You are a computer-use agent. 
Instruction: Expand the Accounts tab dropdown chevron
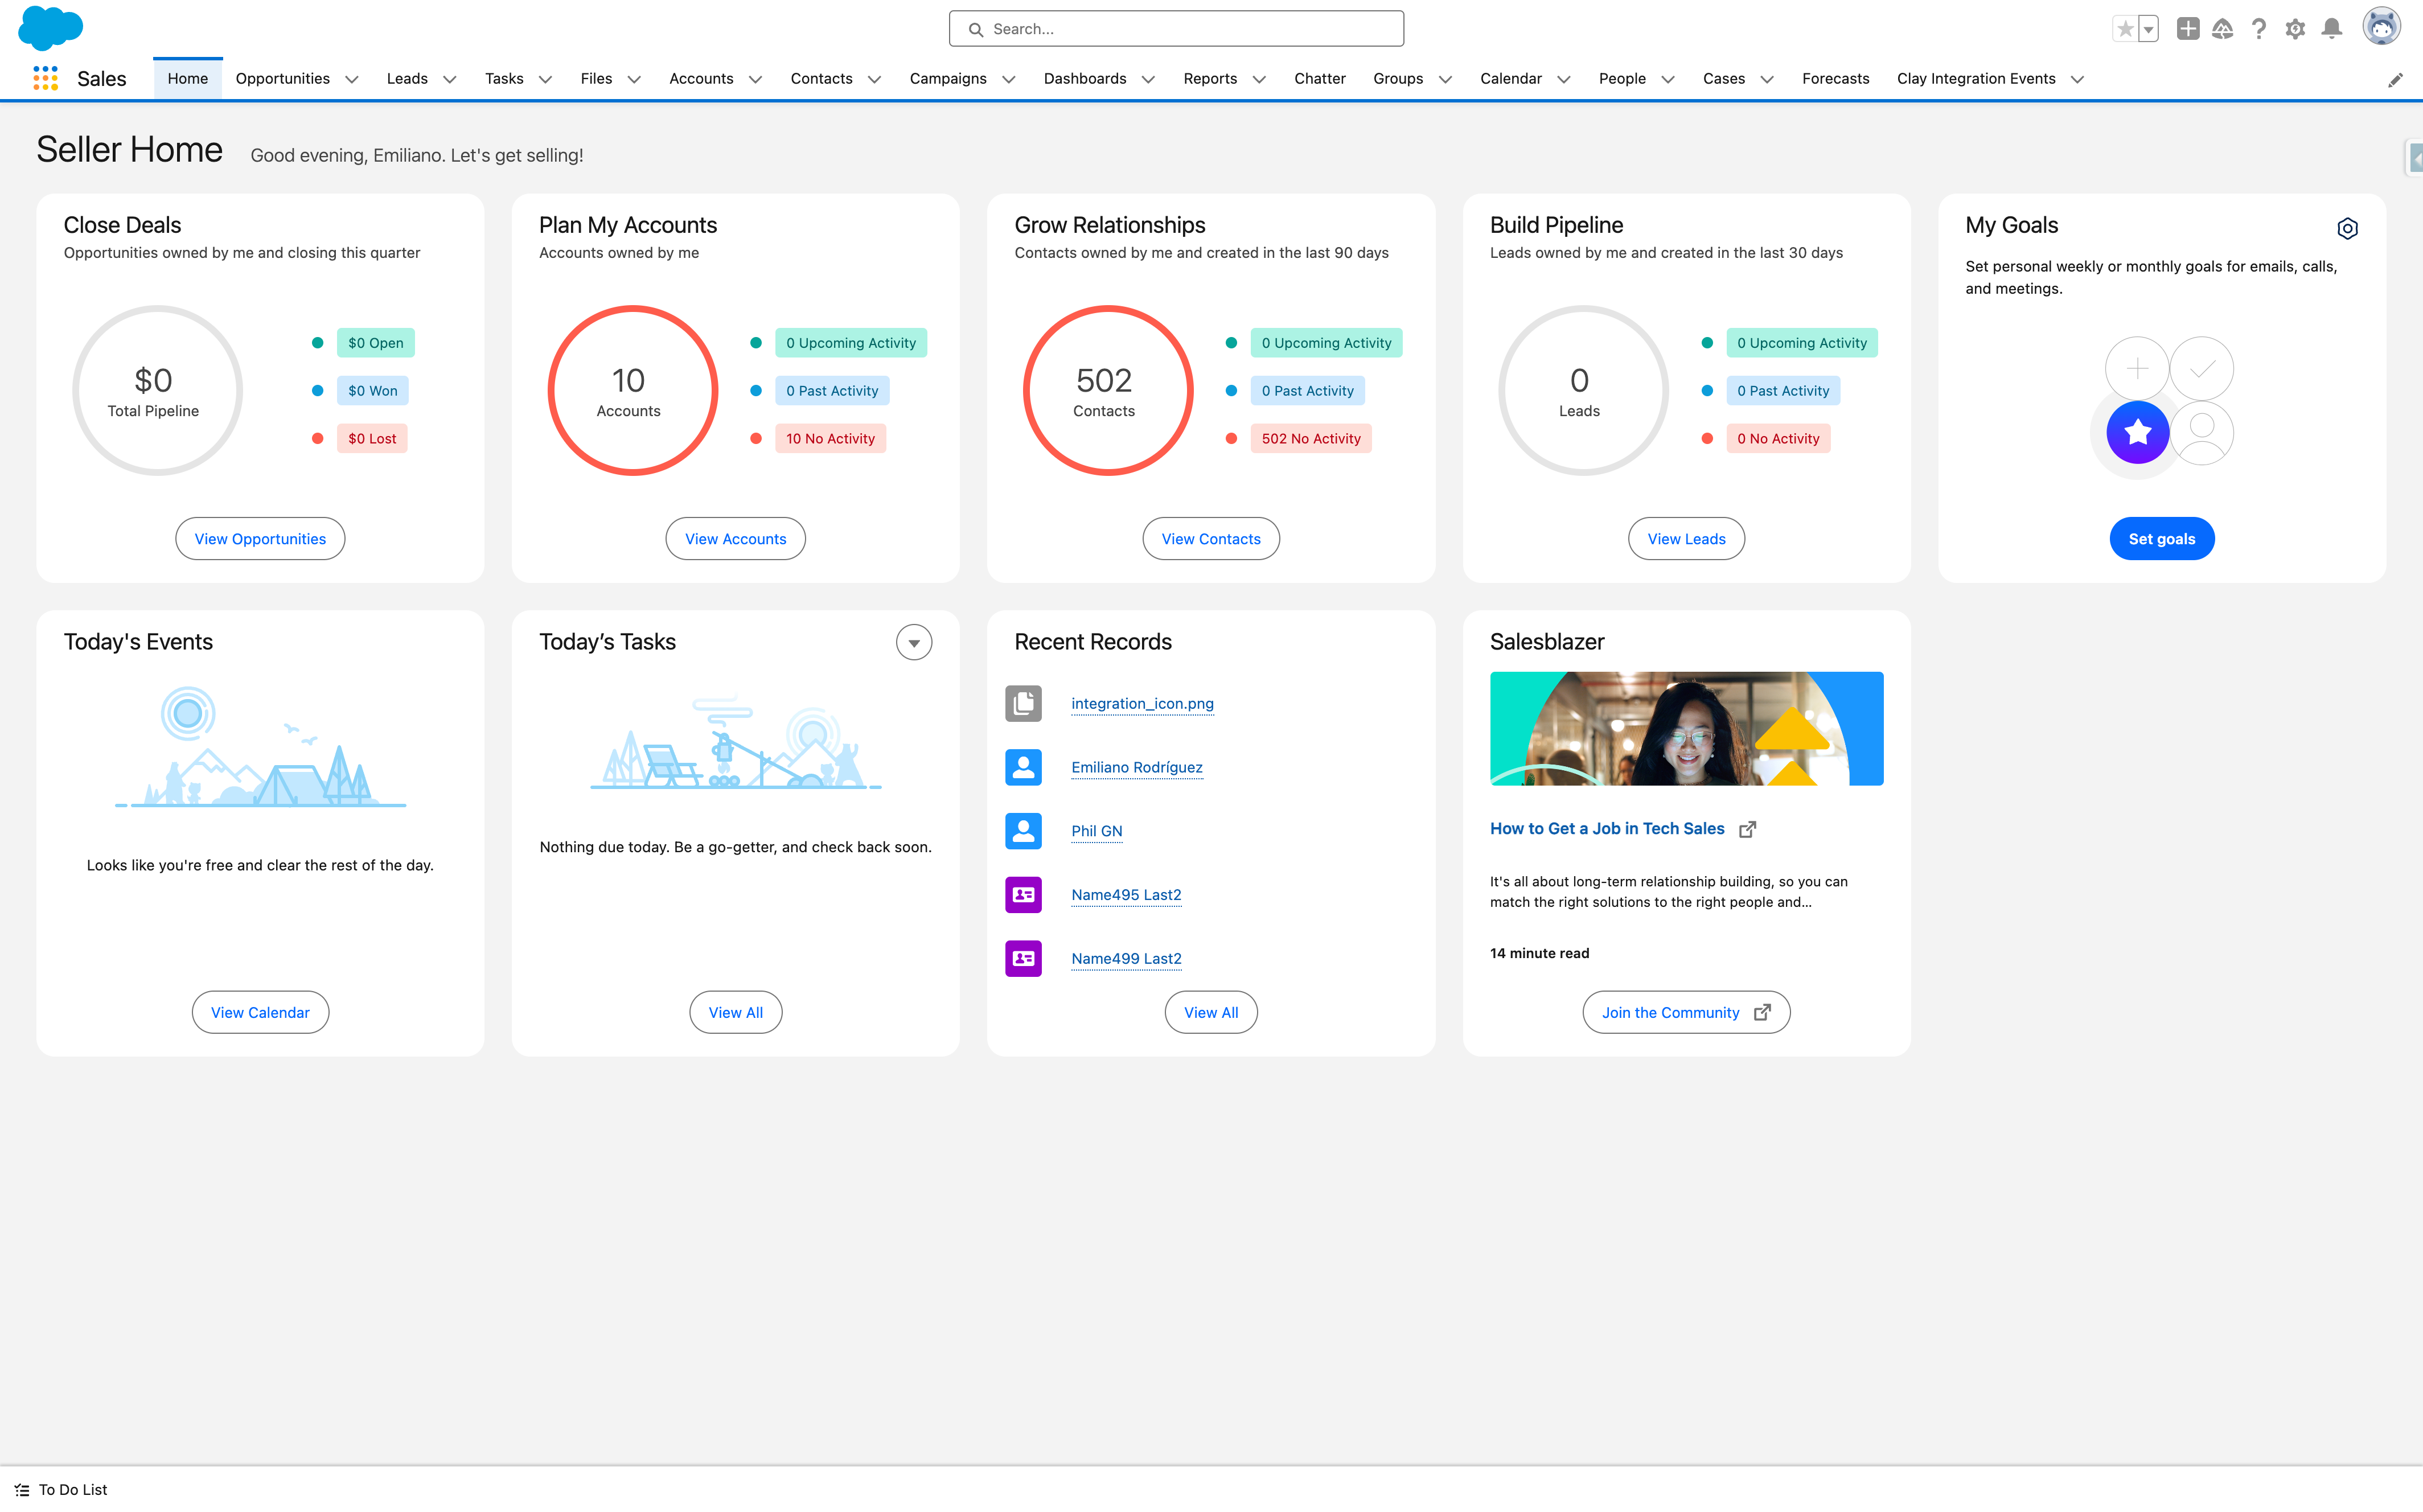pyautogui.click(x=756, y=80)
